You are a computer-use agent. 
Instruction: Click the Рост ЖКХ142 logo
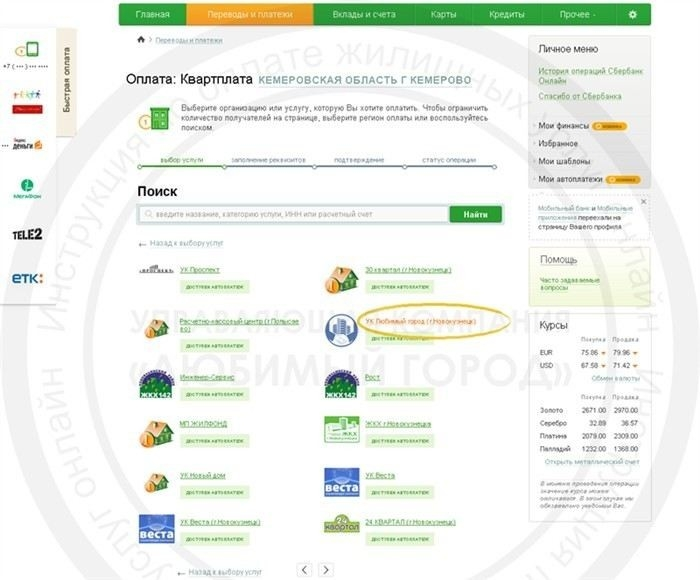[341, 384]
